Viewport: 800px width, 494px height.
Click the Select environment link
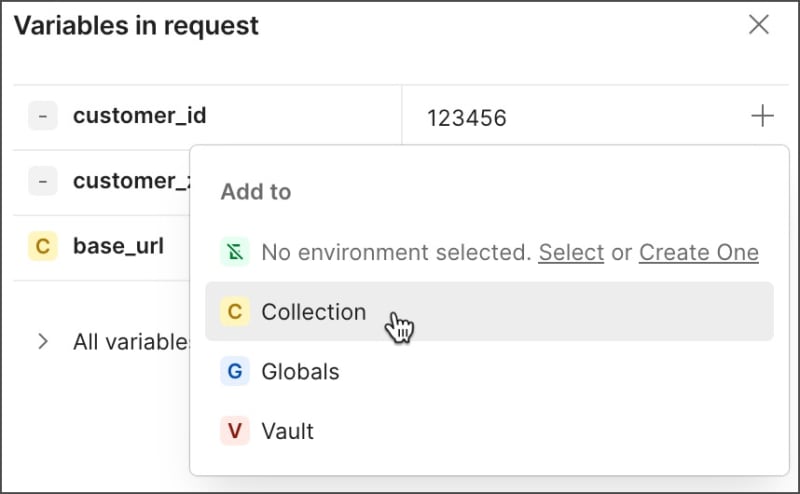coord(571,252)
